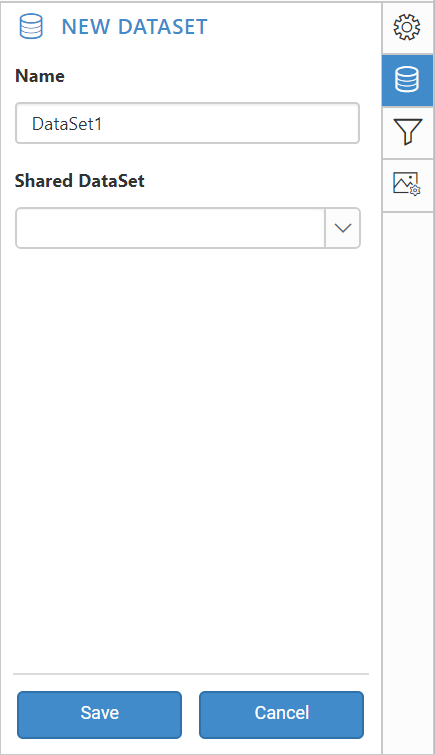Click empty area below Shared DataSet field
The height and width of the screenshot is (755, 435).
tap(190, 457)
